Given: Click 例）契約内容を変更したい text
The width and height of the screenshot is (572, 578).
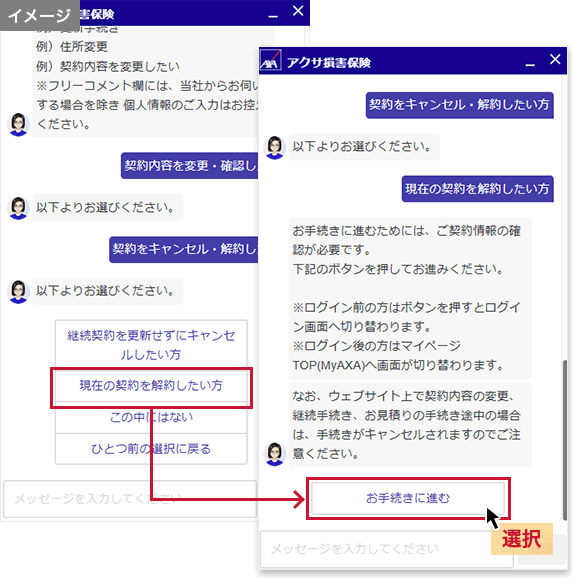Looking at the screenshot, I should pos(108,66).
